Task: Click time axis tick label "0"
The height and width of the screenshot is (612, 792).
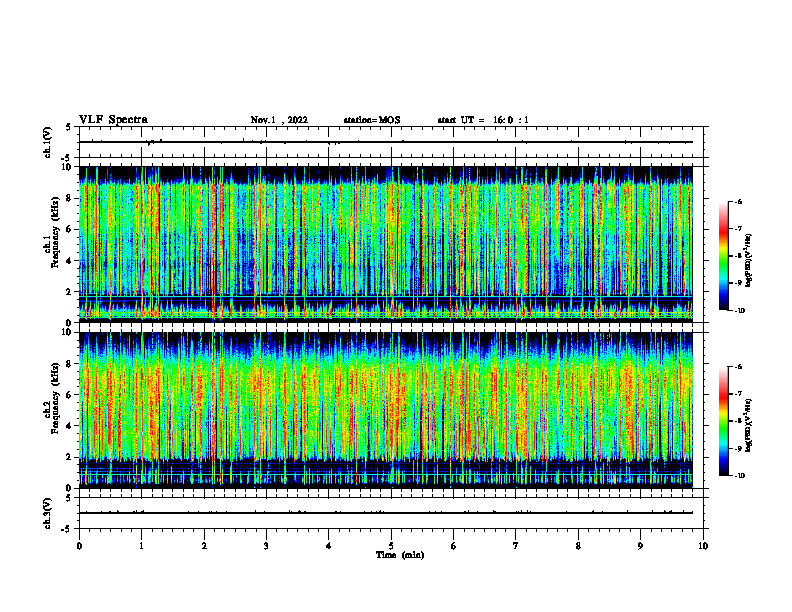Action: point(79,546)
